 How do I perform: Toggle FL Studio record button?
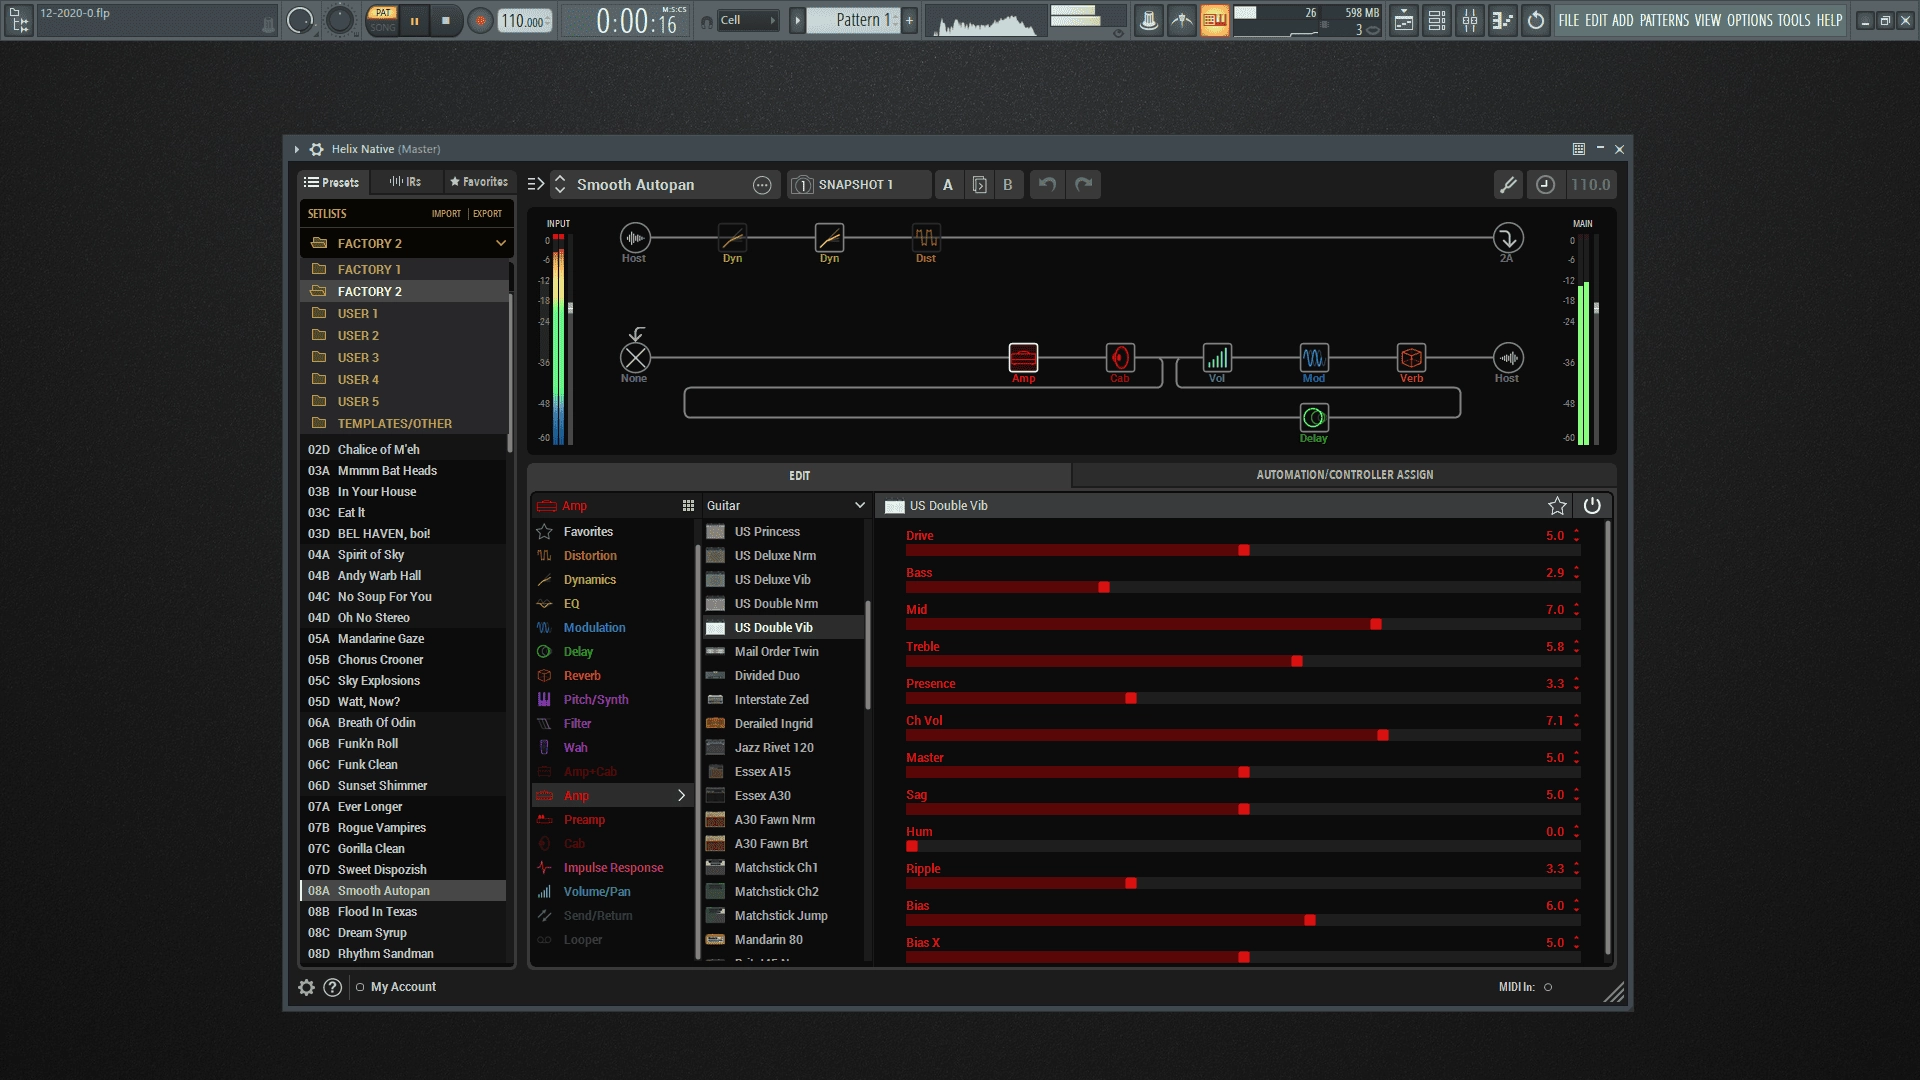[481, 20]
